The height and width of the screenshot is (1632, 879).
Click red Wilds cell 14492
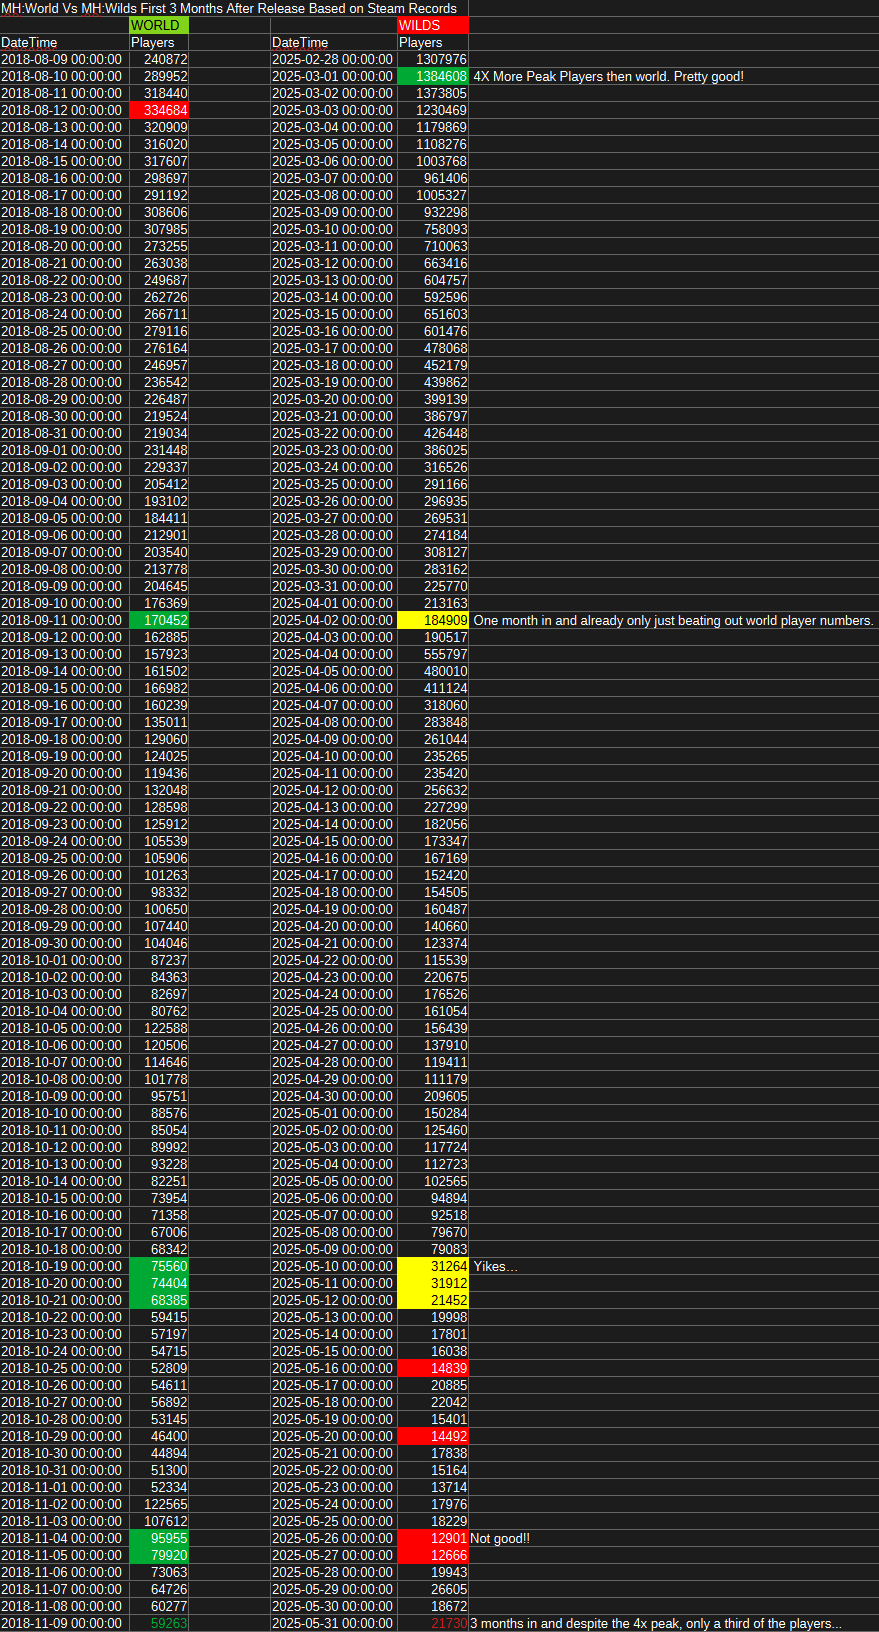tap(433, 1436)
